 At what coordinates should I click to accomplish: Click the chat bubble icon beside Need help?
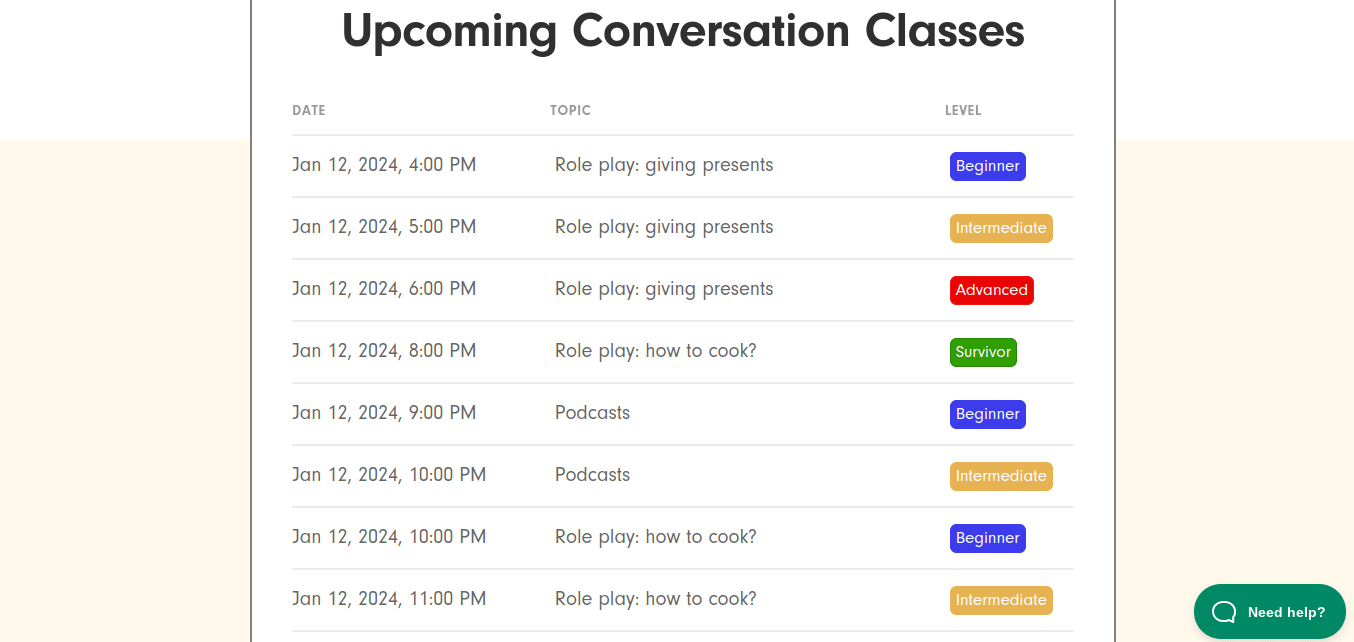[x=1224, y=612]
